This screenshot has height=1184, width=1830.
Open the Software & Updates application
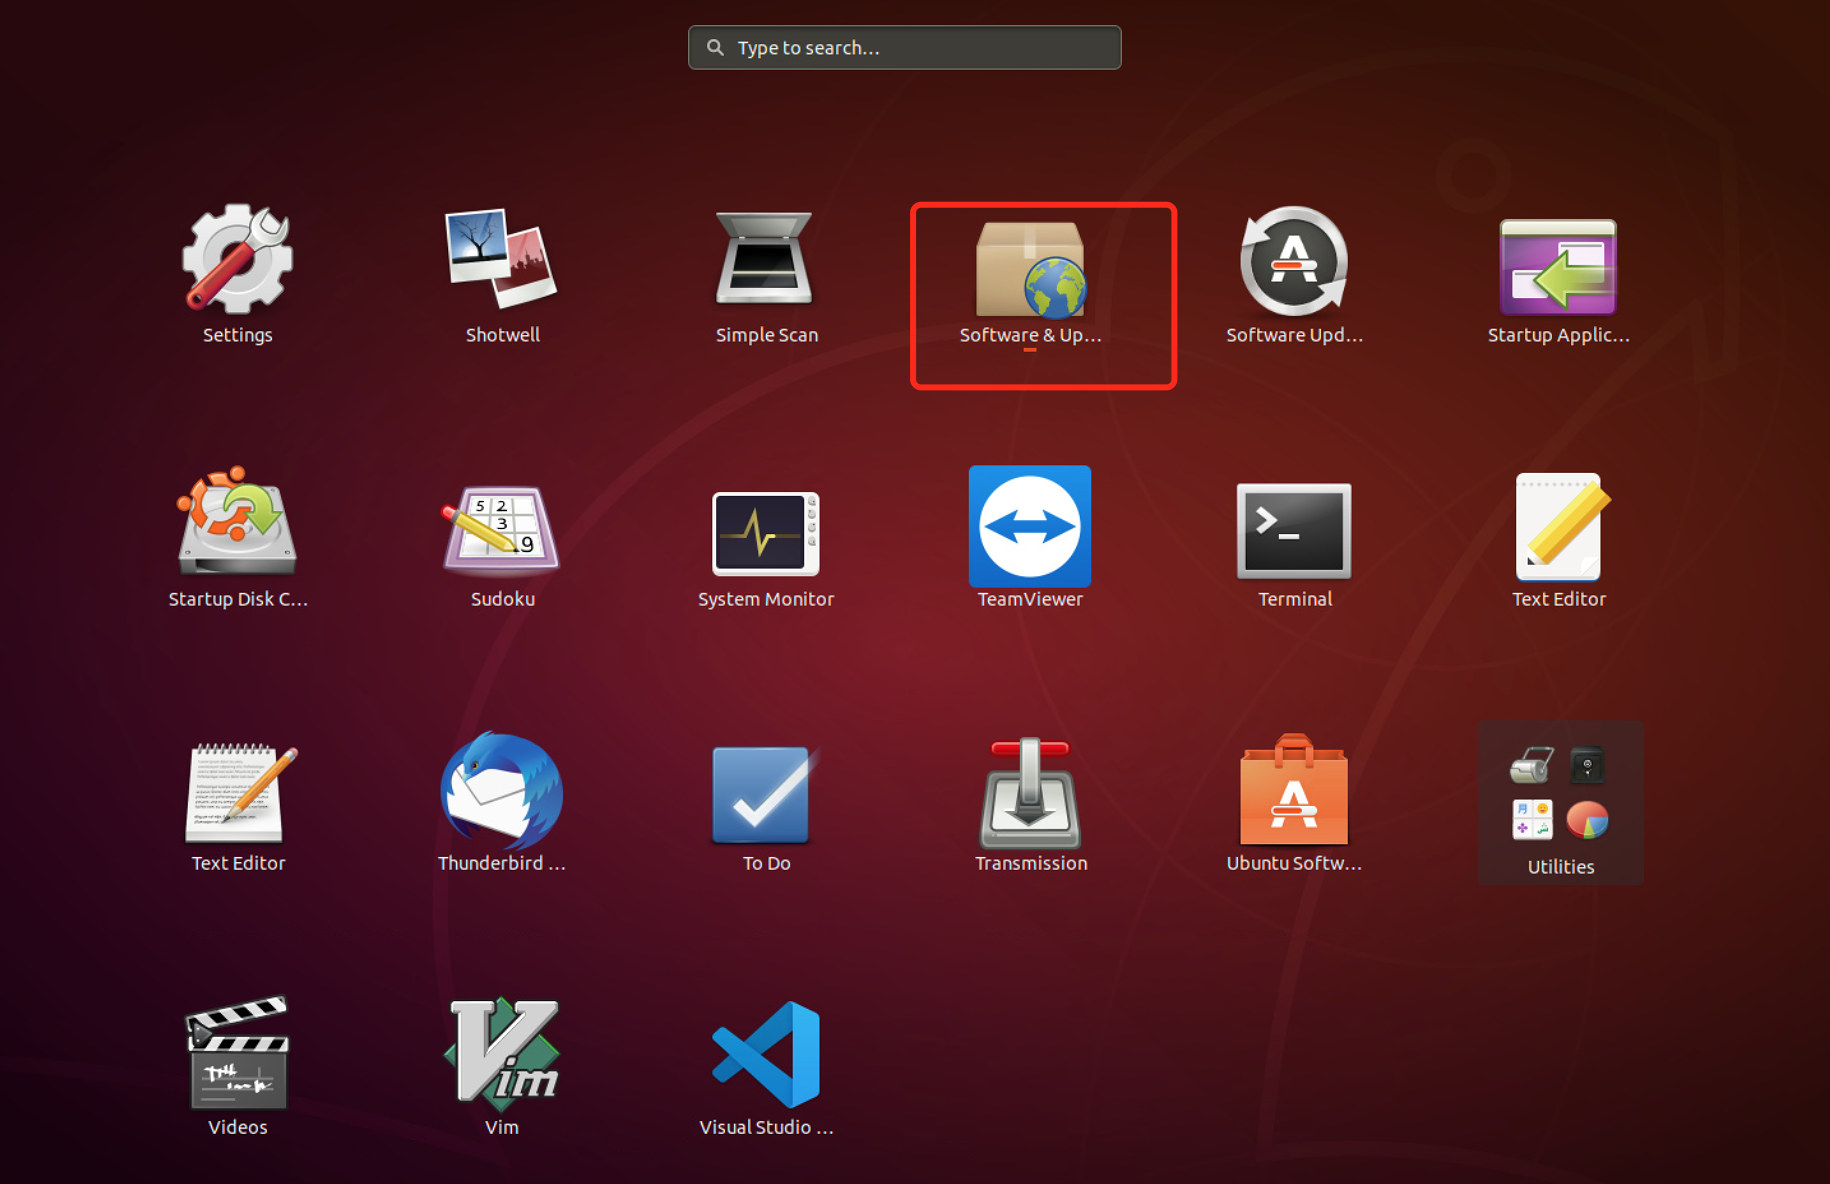point(1029,270)
